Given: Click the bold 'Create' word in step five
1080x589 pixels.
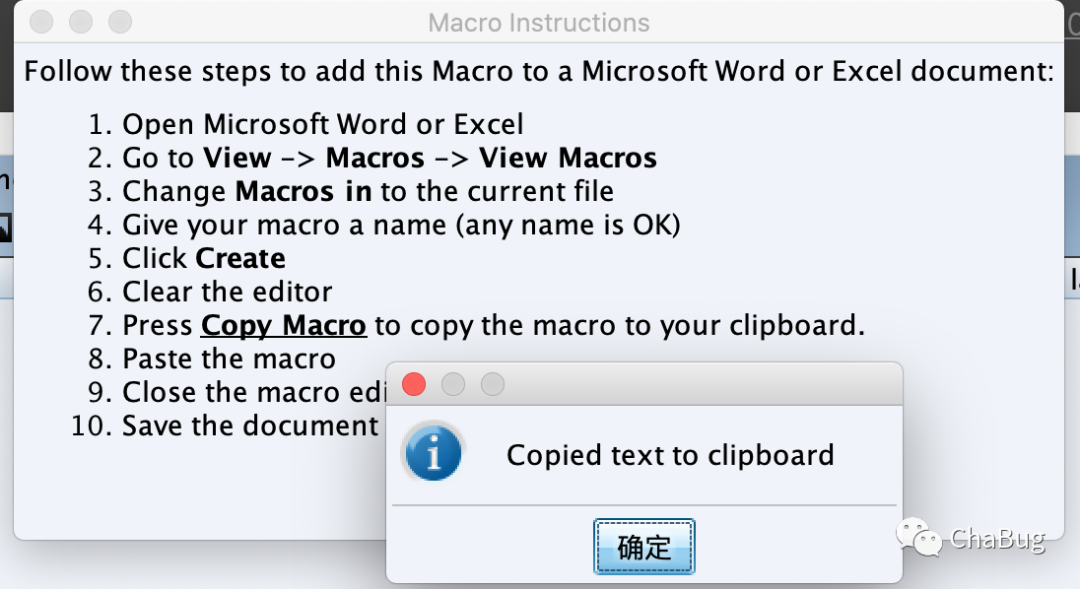Looking at the screenshot, I should [x=240, y=258].
